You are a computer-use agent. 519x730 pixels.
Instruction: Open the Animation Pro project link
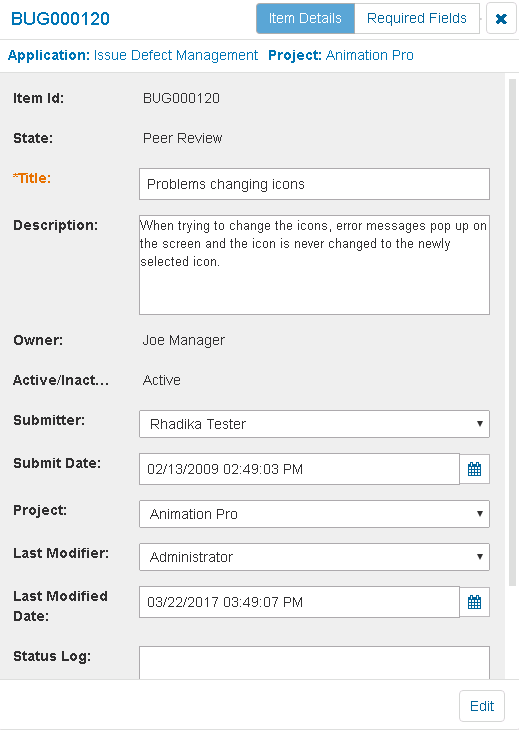[370, 55]
